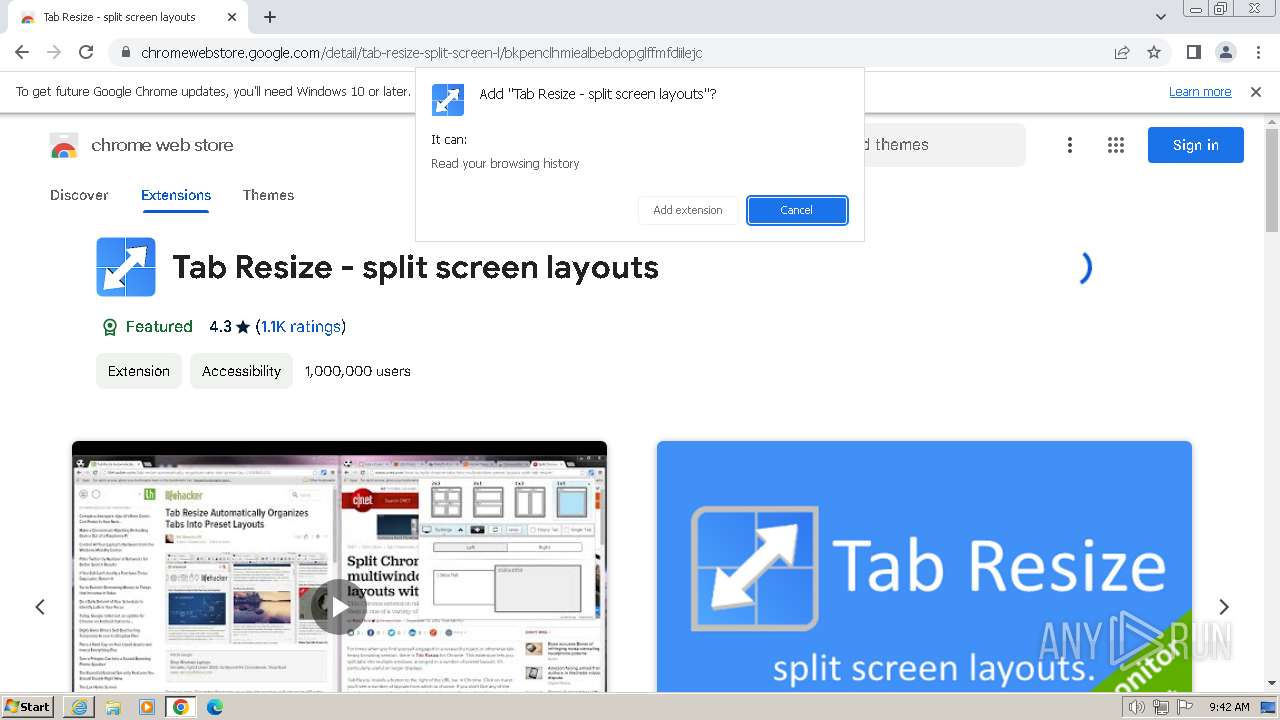Open the Discover tab

pyautogui.click(x=79, y=195)
